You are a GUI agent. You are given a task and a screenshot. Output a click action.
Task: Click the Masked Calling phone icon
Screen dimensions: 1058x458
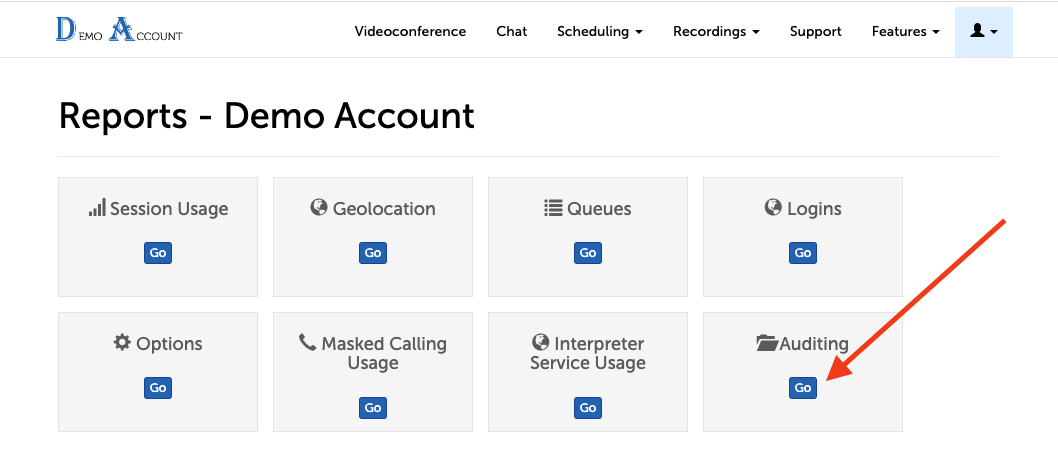click(x=307, y=343)
